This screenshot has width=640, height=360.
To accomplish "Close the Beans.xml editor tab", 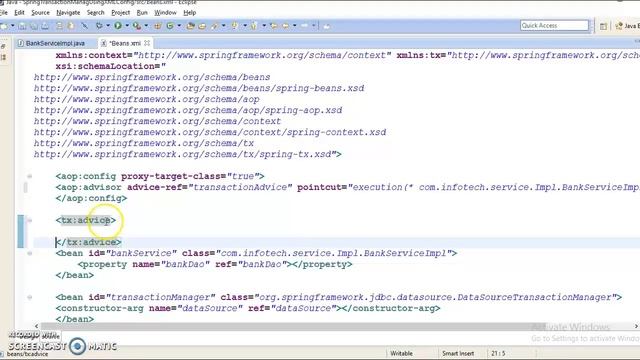I will [147, 43].
